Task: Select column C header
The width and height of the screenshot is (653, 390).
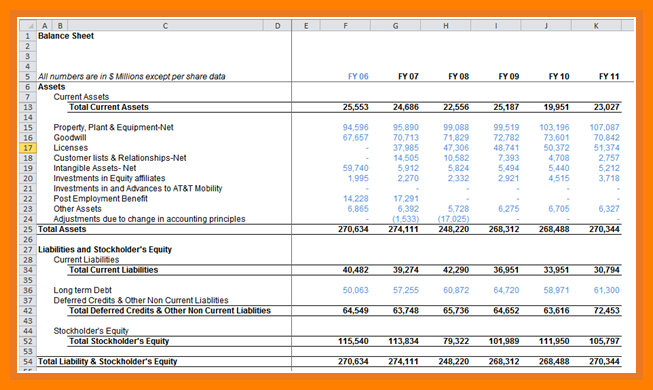Action: [x=165, y=26]
